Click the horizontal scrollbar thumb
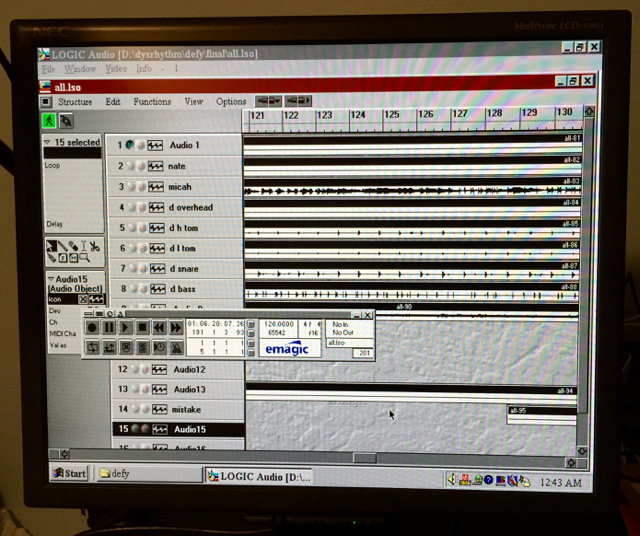The width and height of the screenshot is (640, 536). coord(364,458)
